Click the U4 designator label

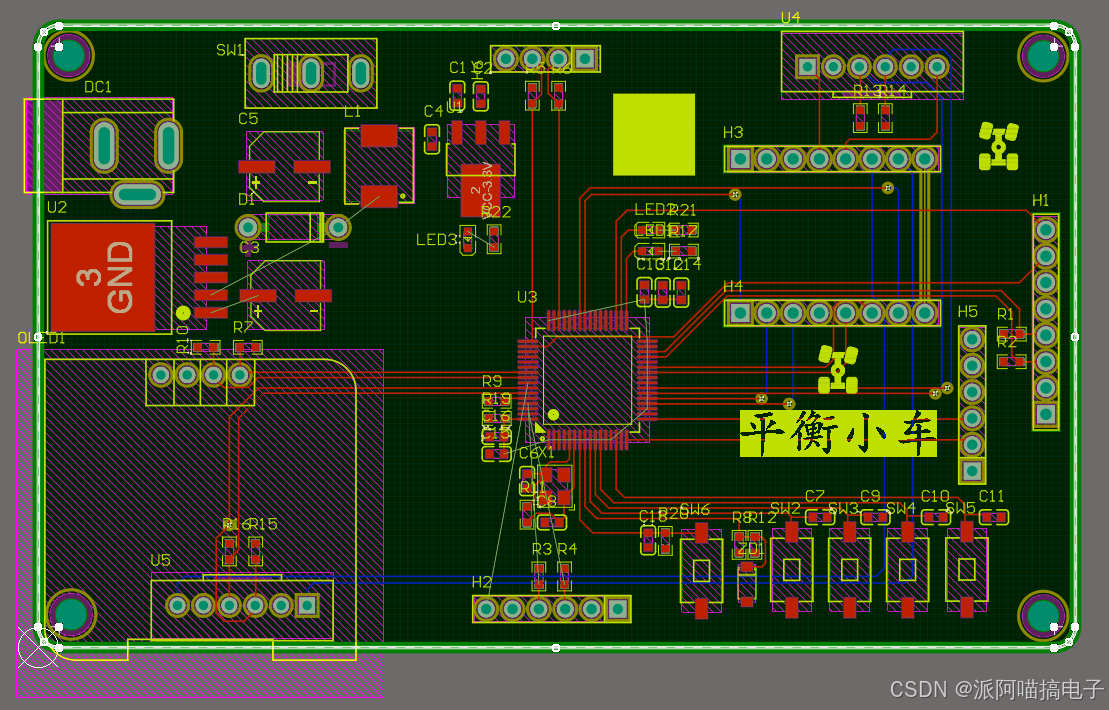(x=791, y=18)
